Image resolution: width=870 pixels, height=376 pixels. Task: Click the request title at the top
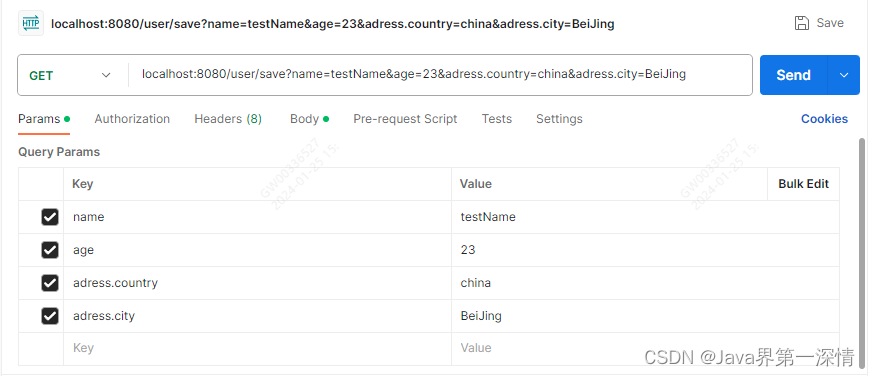[x=332, y=24]
